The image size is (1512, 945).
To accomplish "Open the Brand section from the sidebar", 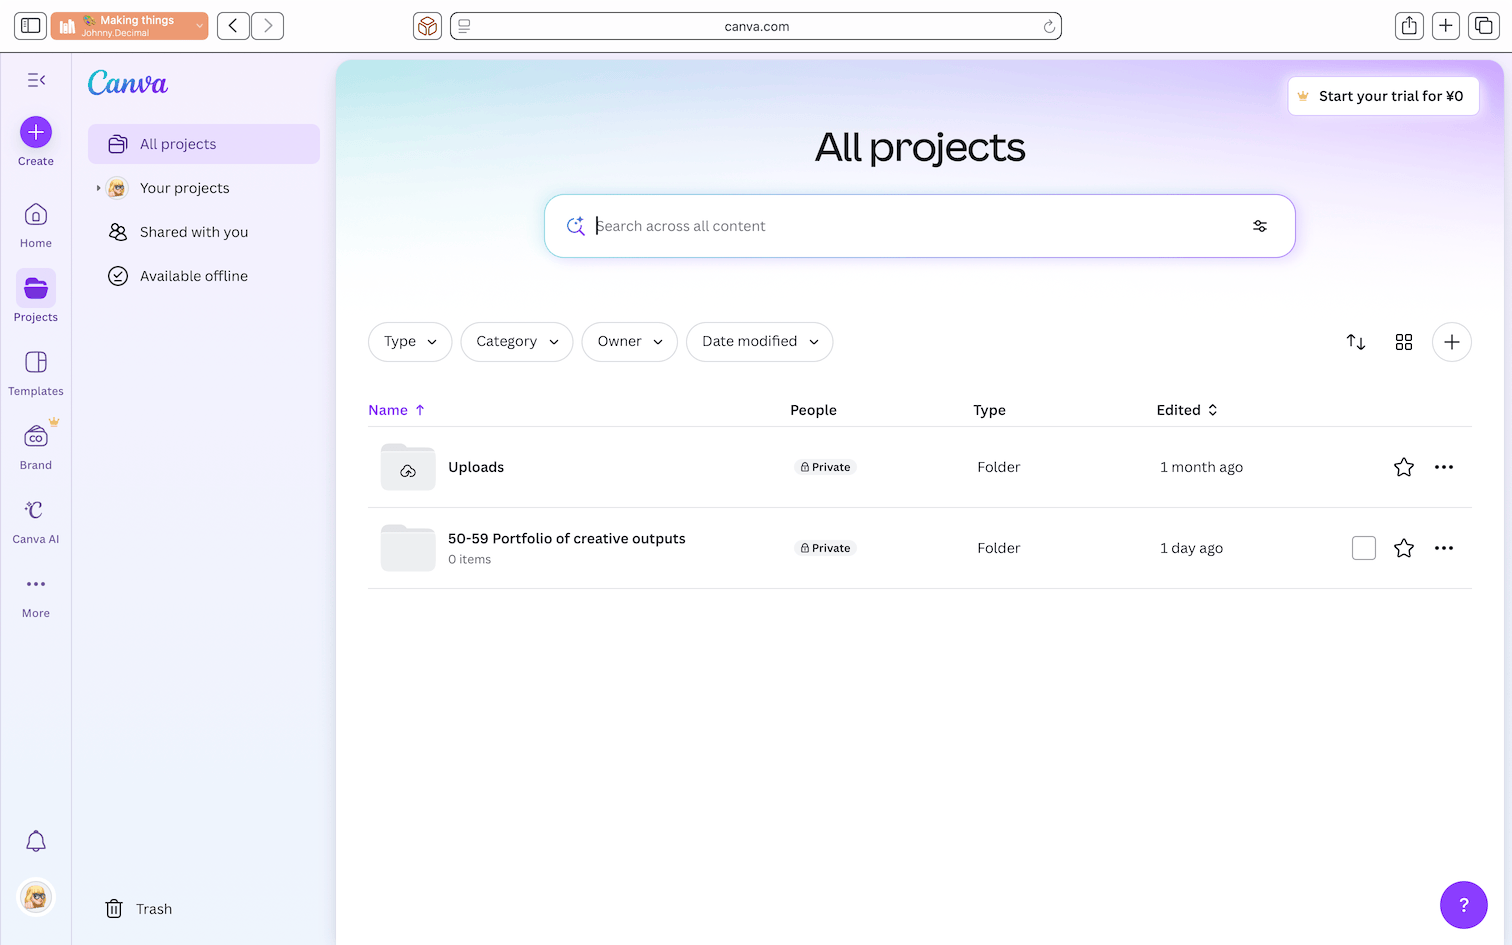I will [35, 437].
